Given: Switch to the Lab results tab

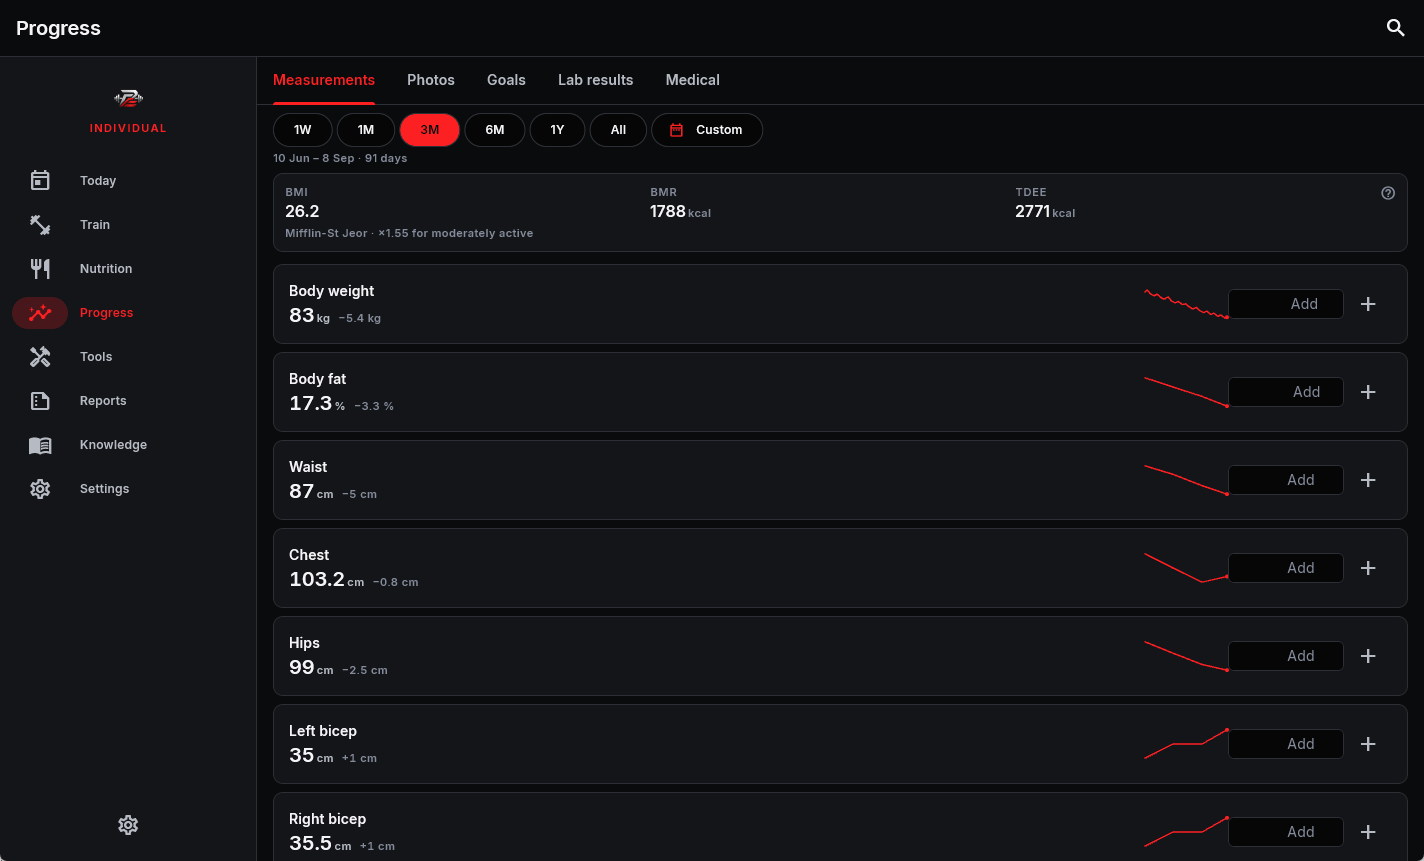Looking at the screenshot, I should click(596, 80).
